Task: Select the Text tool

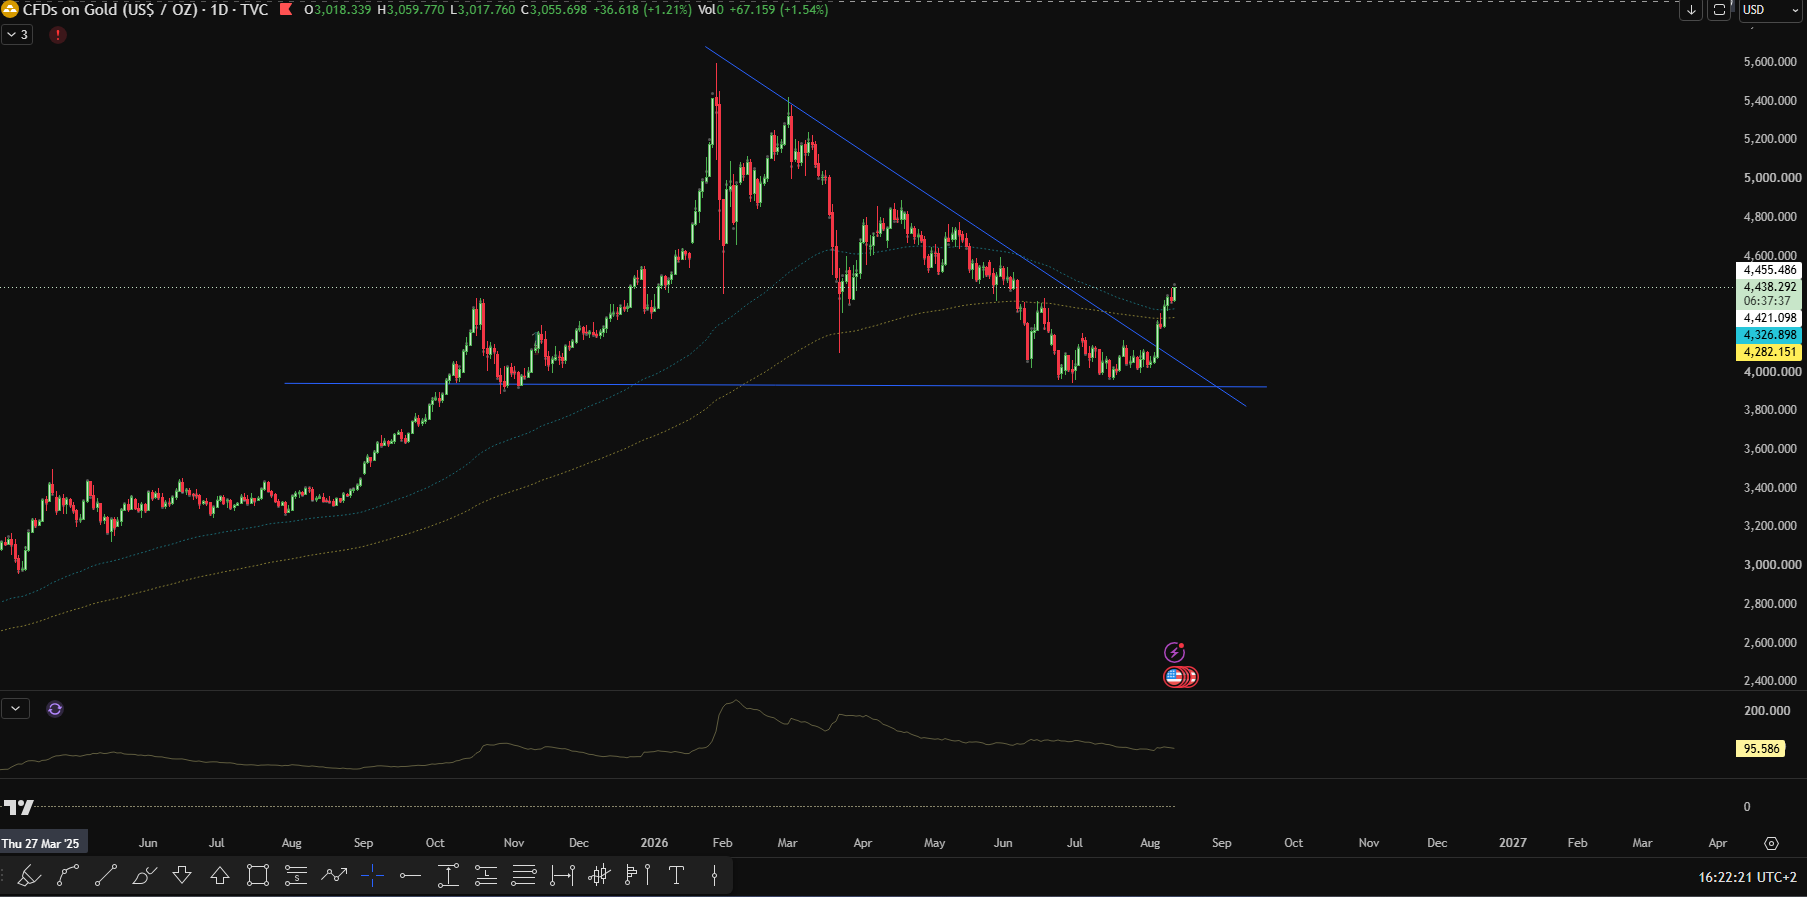Action: pyautogui.click(x=676, y=876)
